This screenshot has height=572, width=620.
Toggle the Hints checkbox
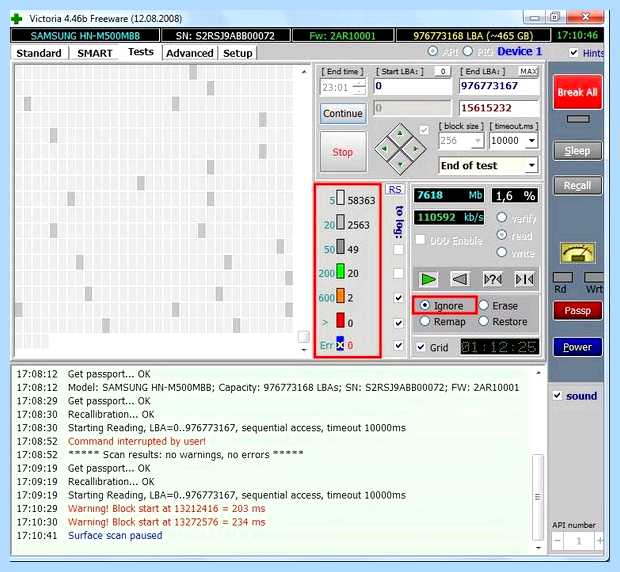tap(574, 52)
